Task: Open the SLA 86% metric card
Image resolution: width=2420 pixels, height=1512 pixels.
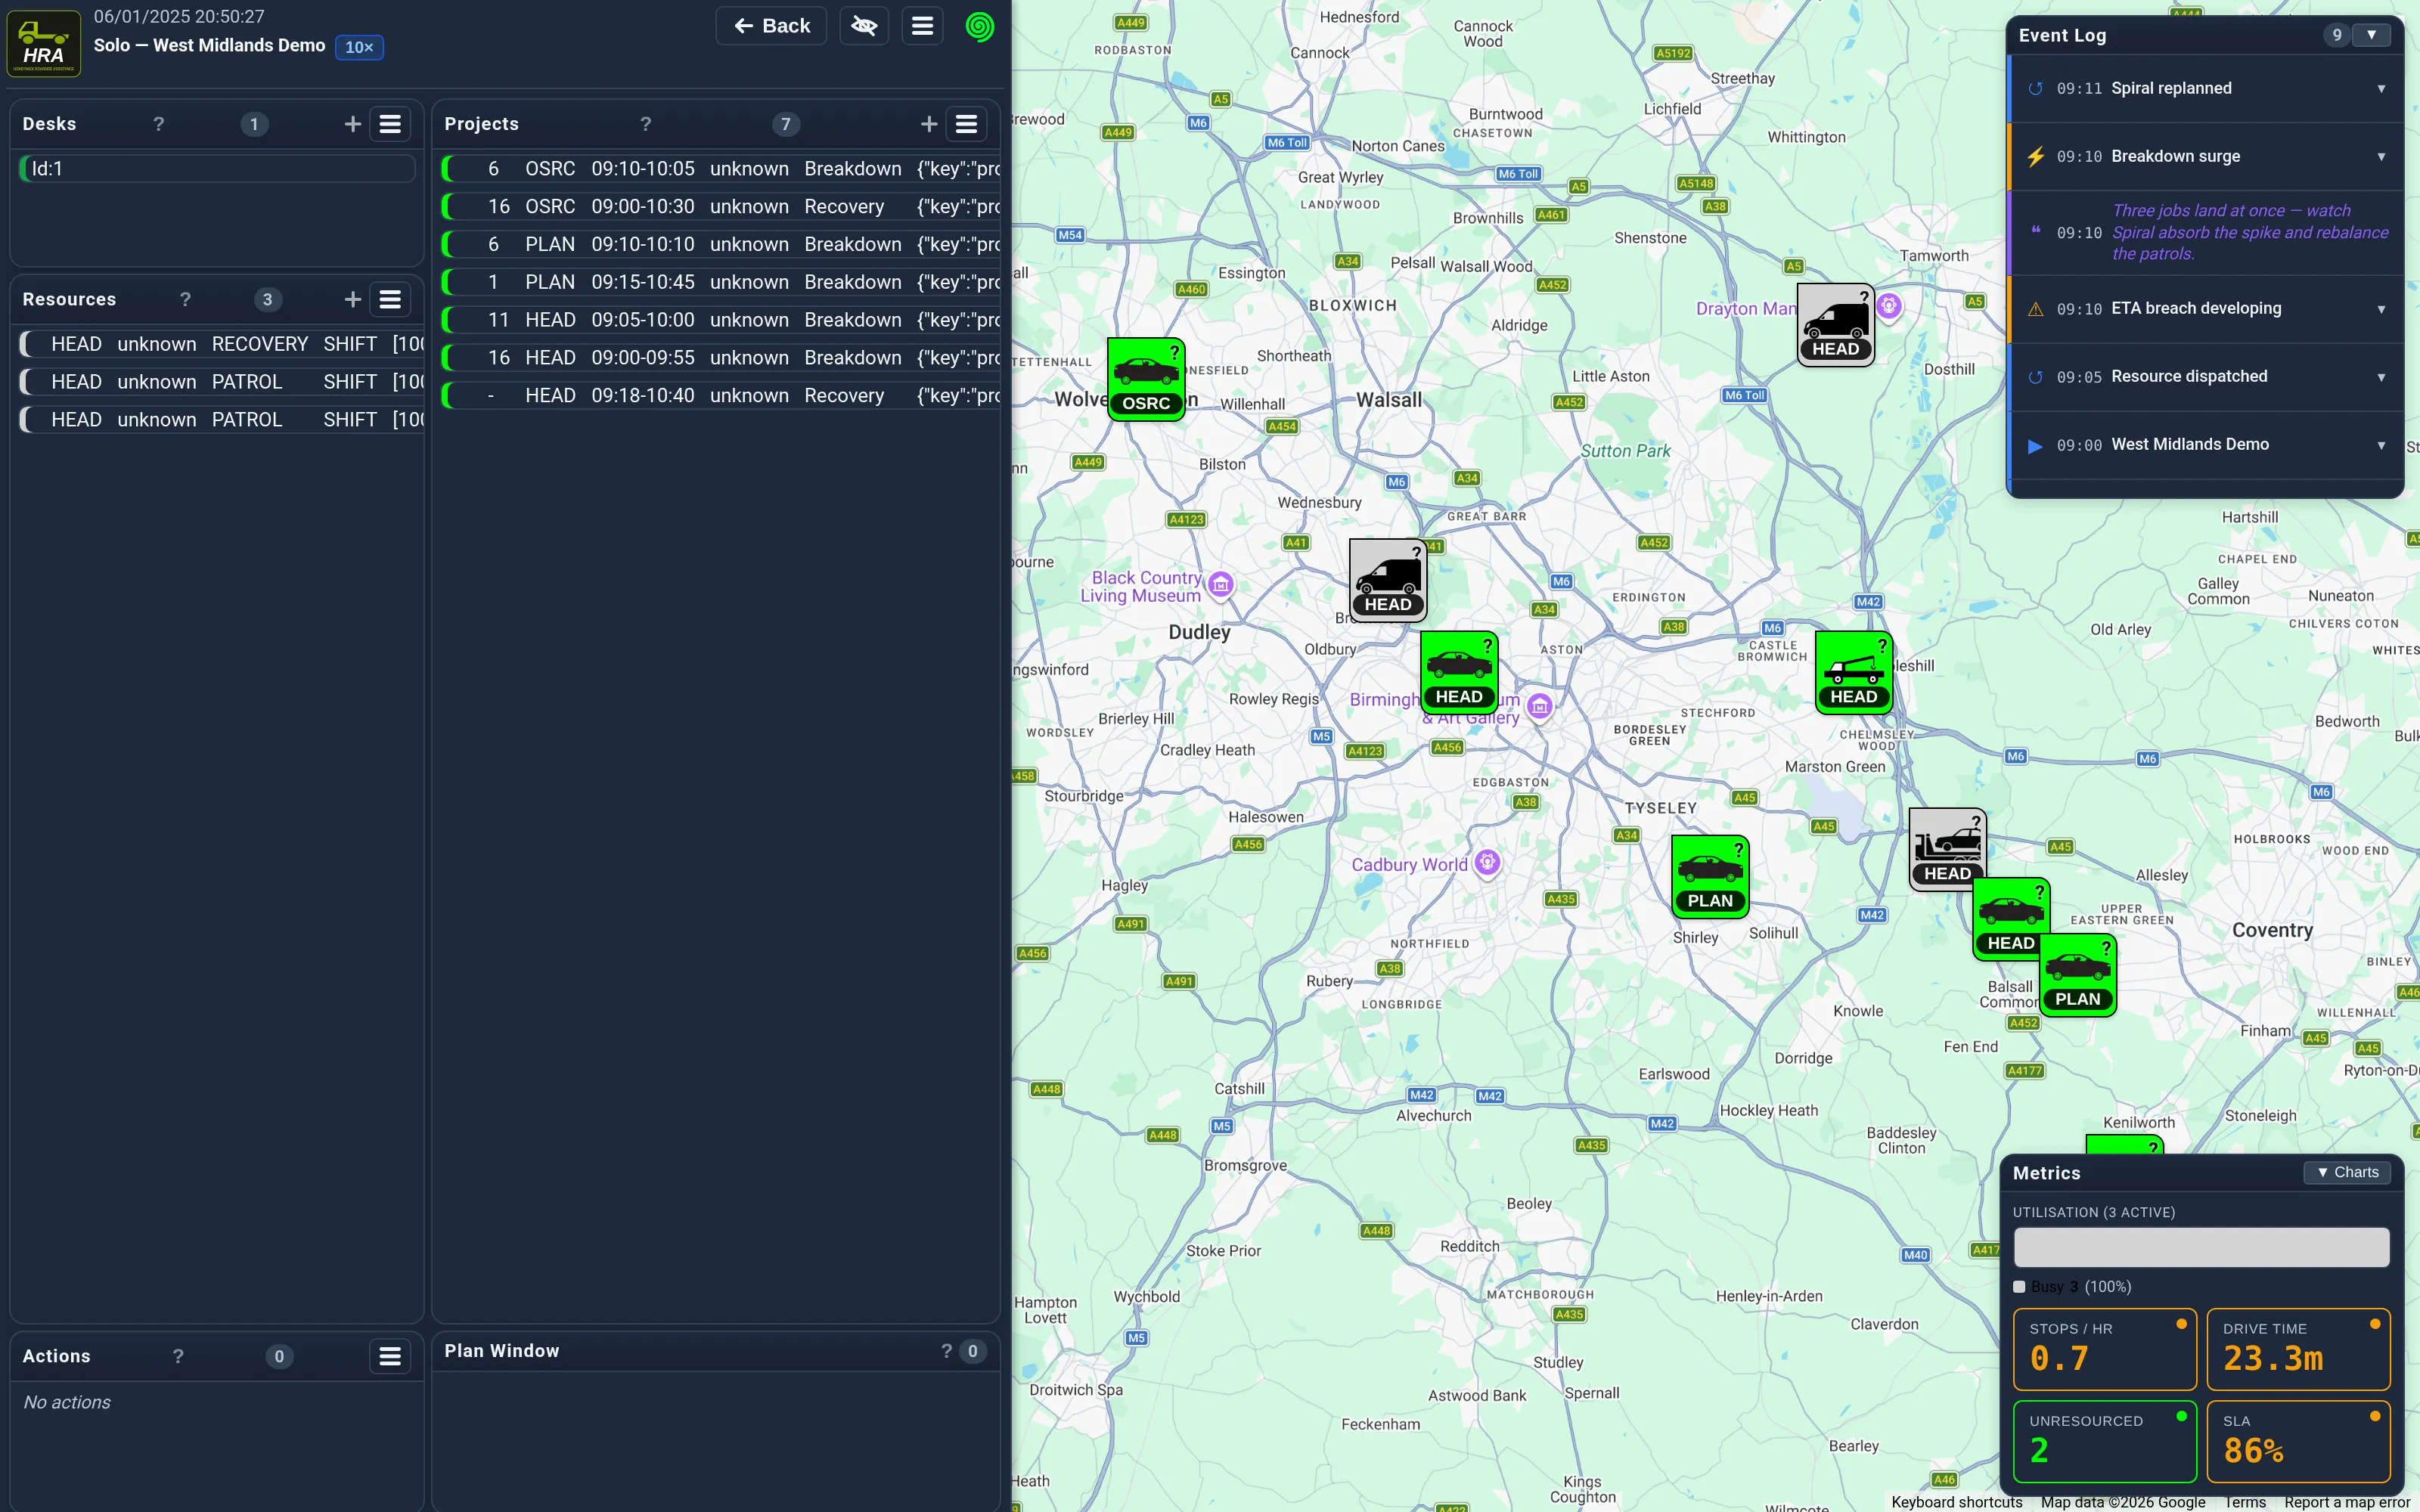Action: pos(2298,1441)
